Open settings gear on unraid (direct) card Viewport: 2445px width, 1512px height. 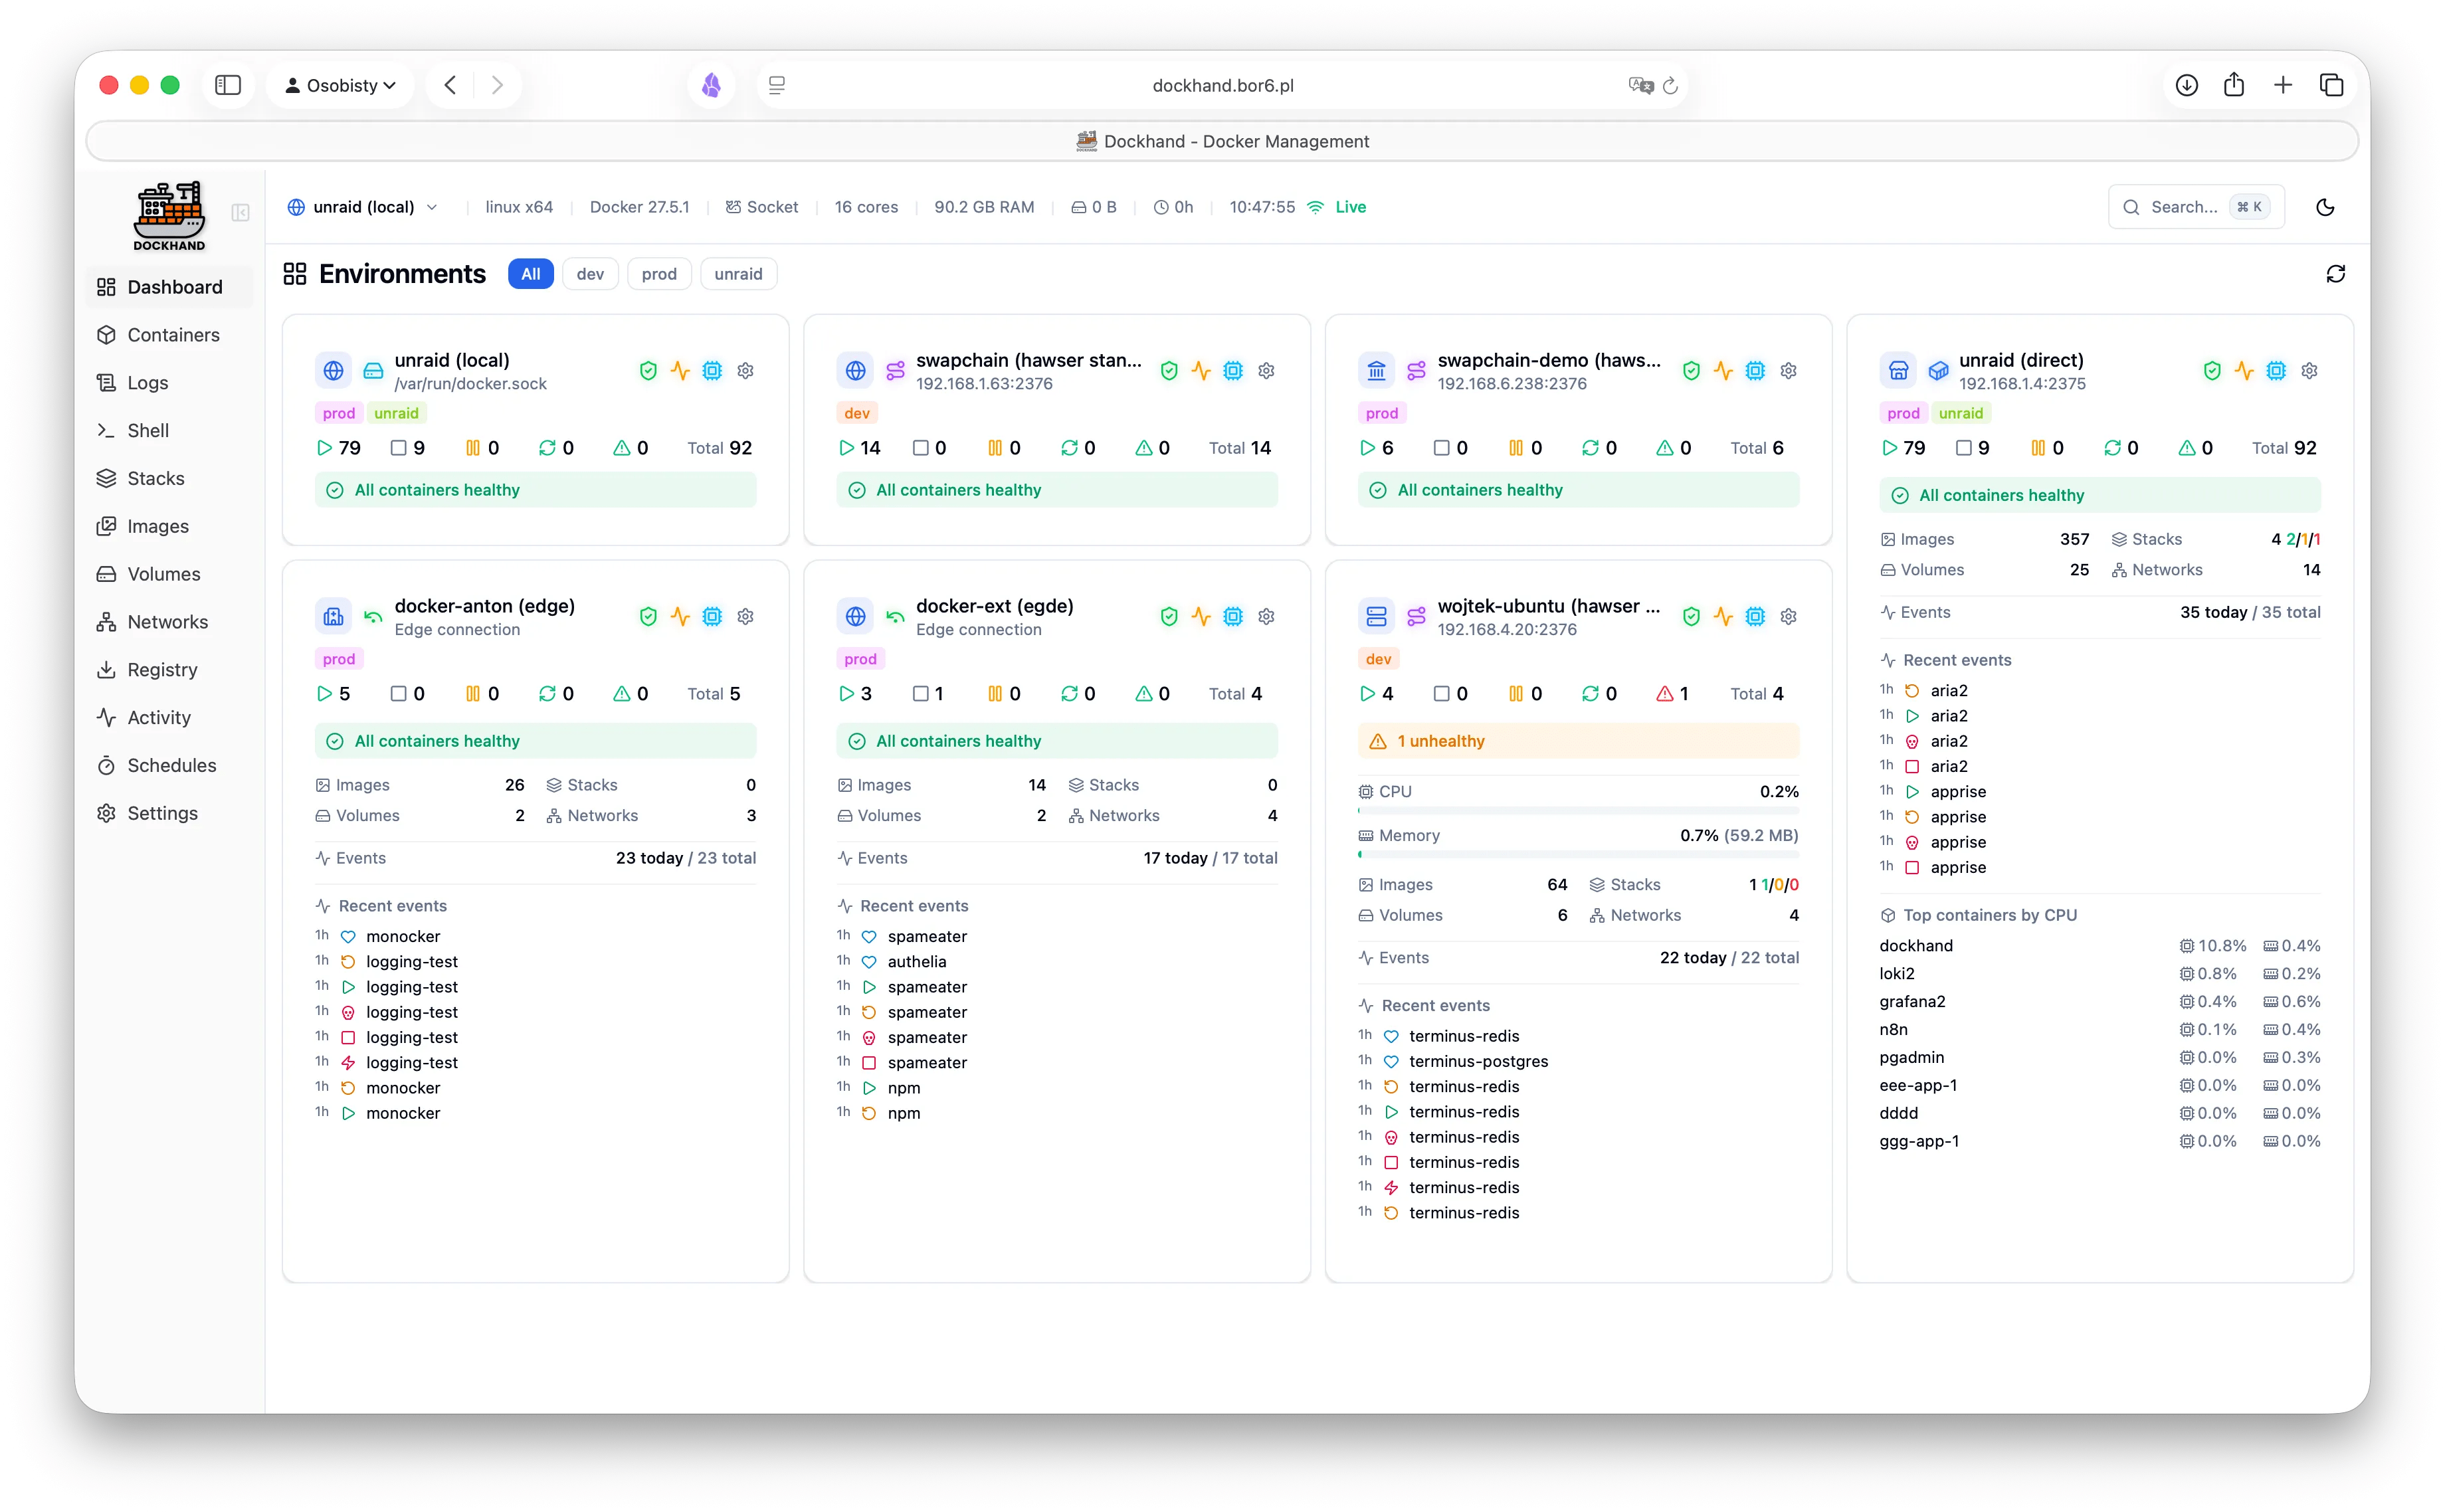(2309, 371)
